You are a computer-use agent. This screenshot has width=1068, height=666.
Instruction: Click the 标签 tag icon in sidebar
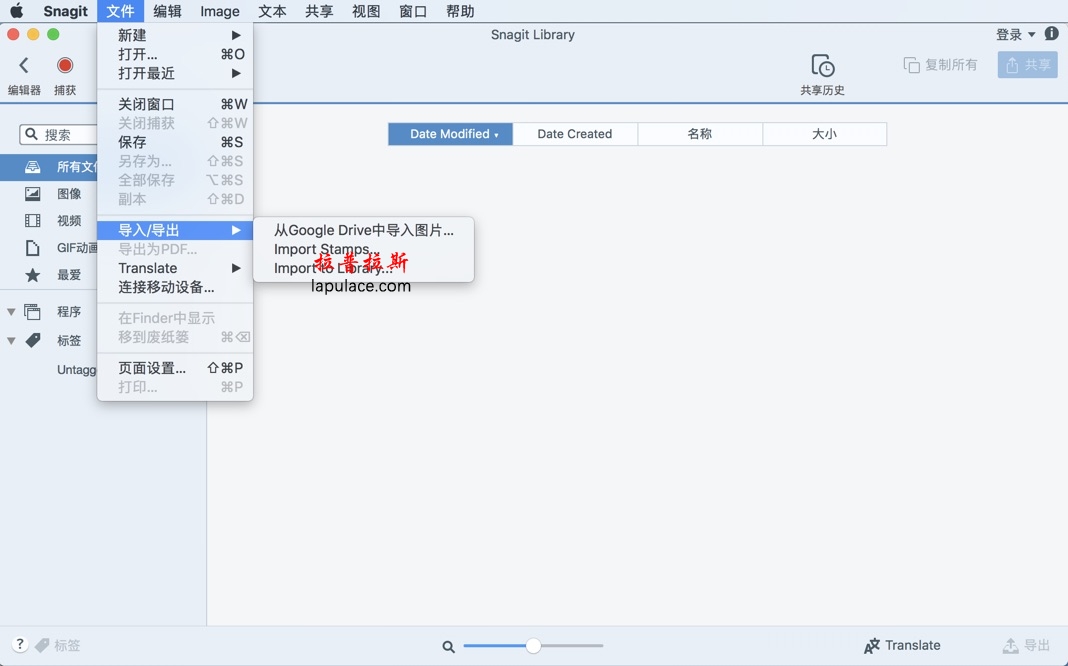point(32,340)
